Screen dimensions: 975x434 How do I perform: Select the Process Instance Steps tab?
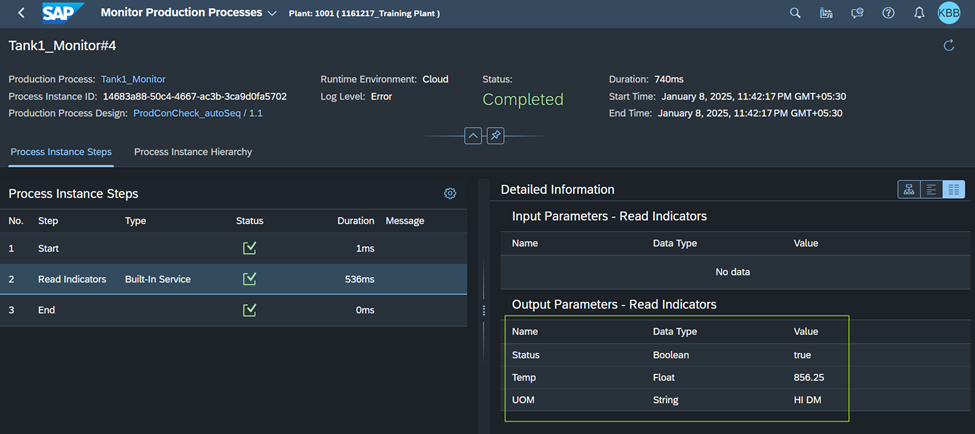point(60,152)
